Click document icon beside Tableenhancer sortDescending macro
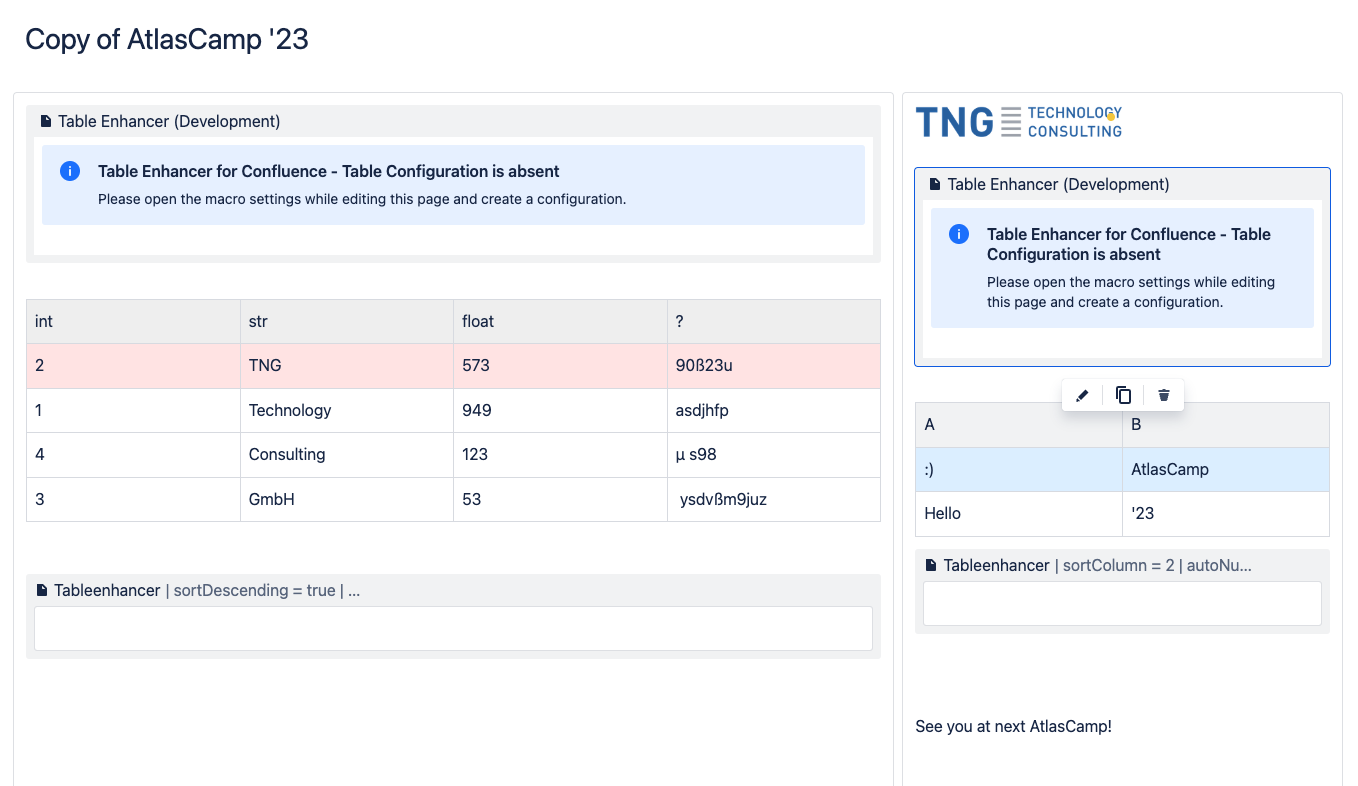The image size is (1358, 786). coord(42,591)
